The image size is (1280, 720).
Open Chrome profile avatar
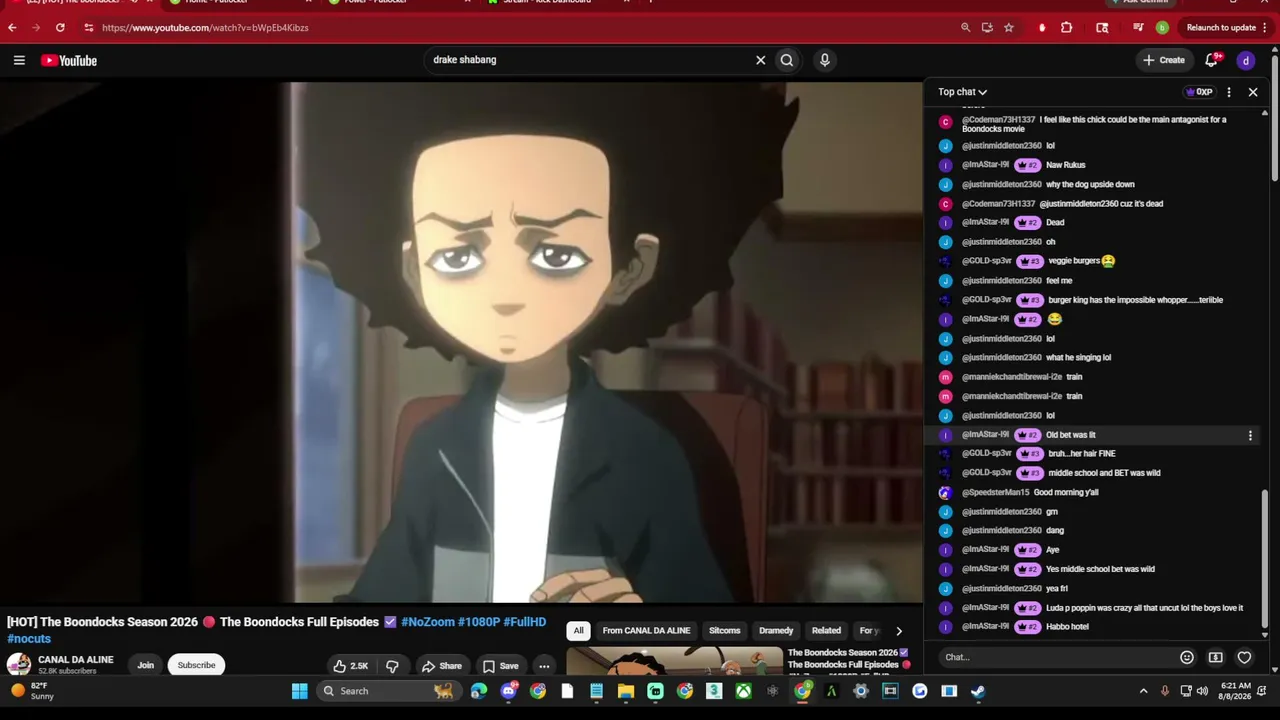coord(1162,28)
